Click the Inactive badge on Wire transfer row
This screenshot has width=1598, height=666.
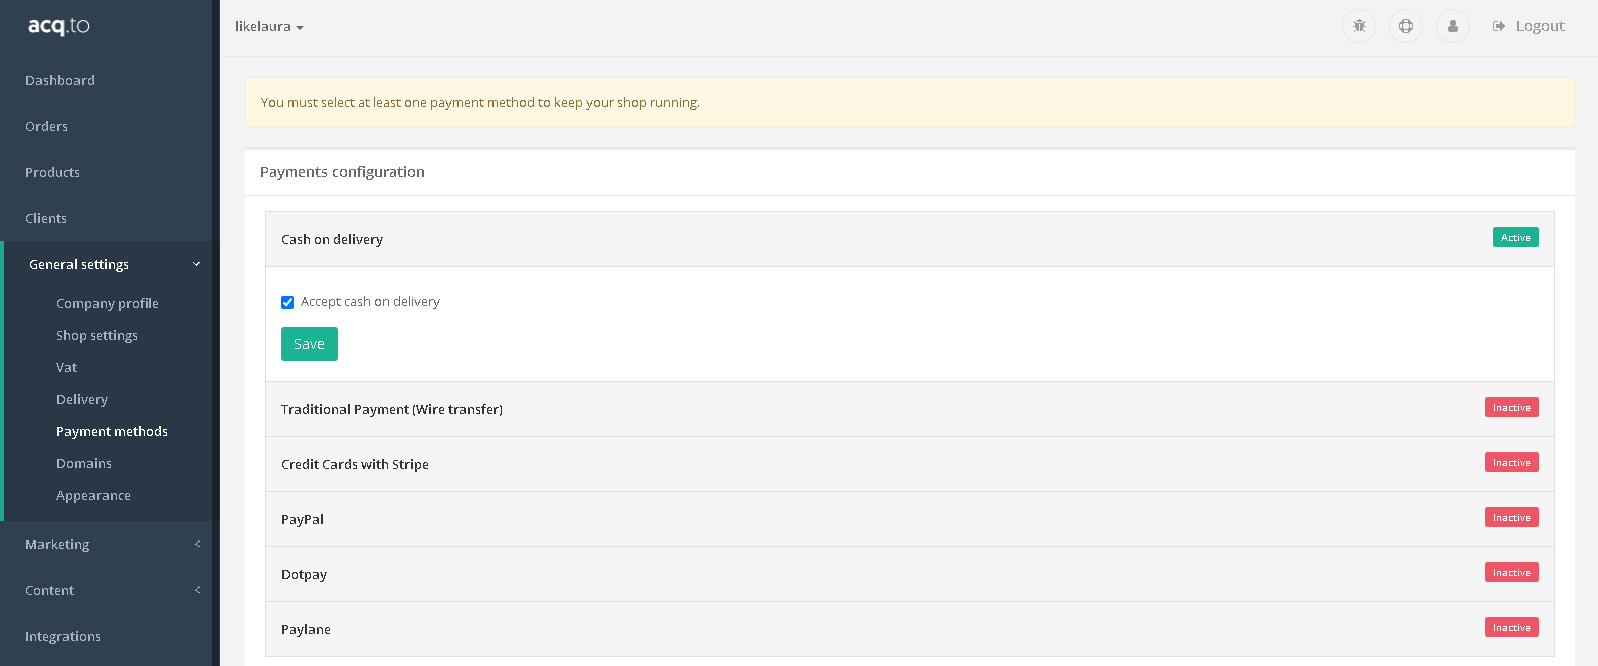[x=1512, y=407]
